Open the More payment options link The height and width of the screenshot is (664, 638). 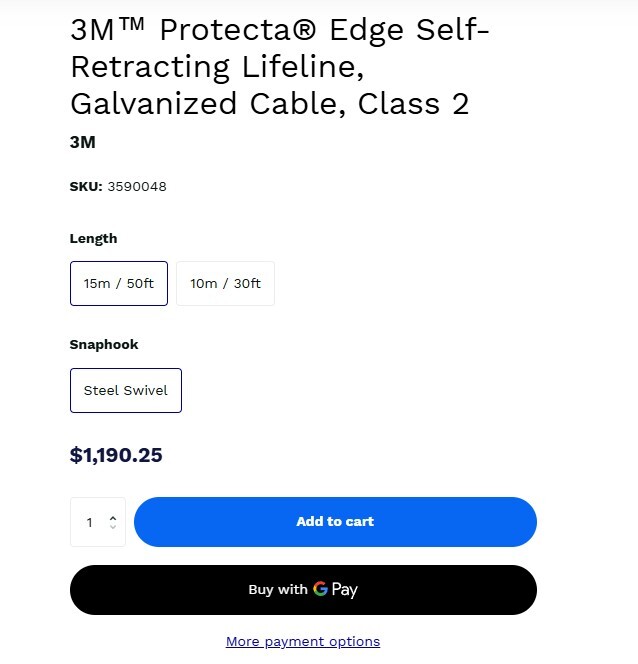[x=303, y=641]
